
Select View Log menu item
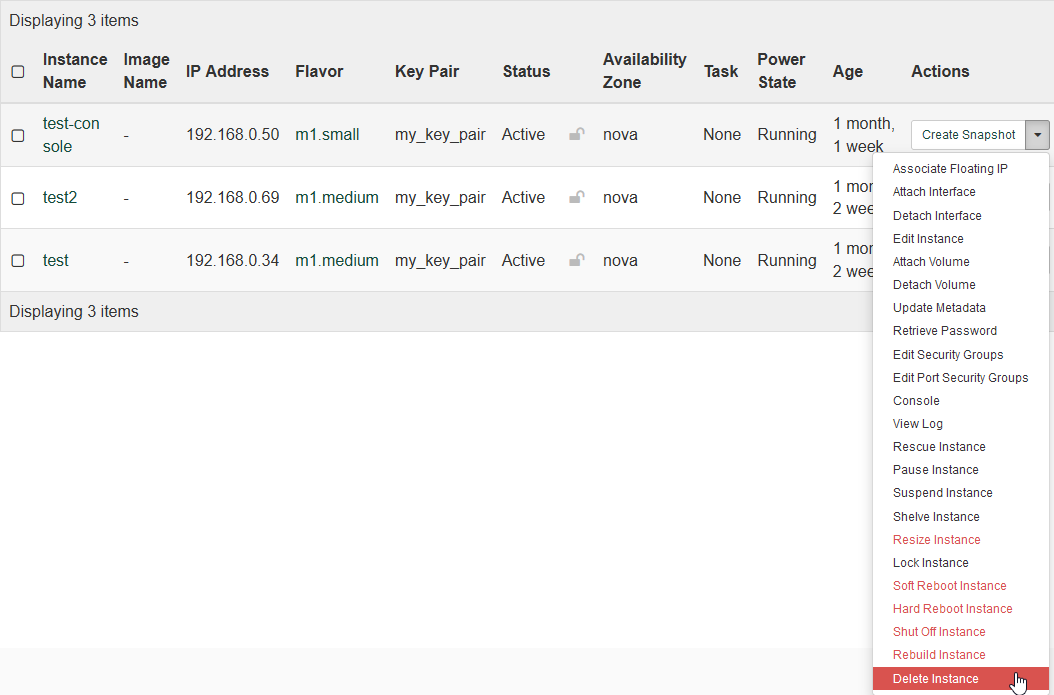pos(918,424)
